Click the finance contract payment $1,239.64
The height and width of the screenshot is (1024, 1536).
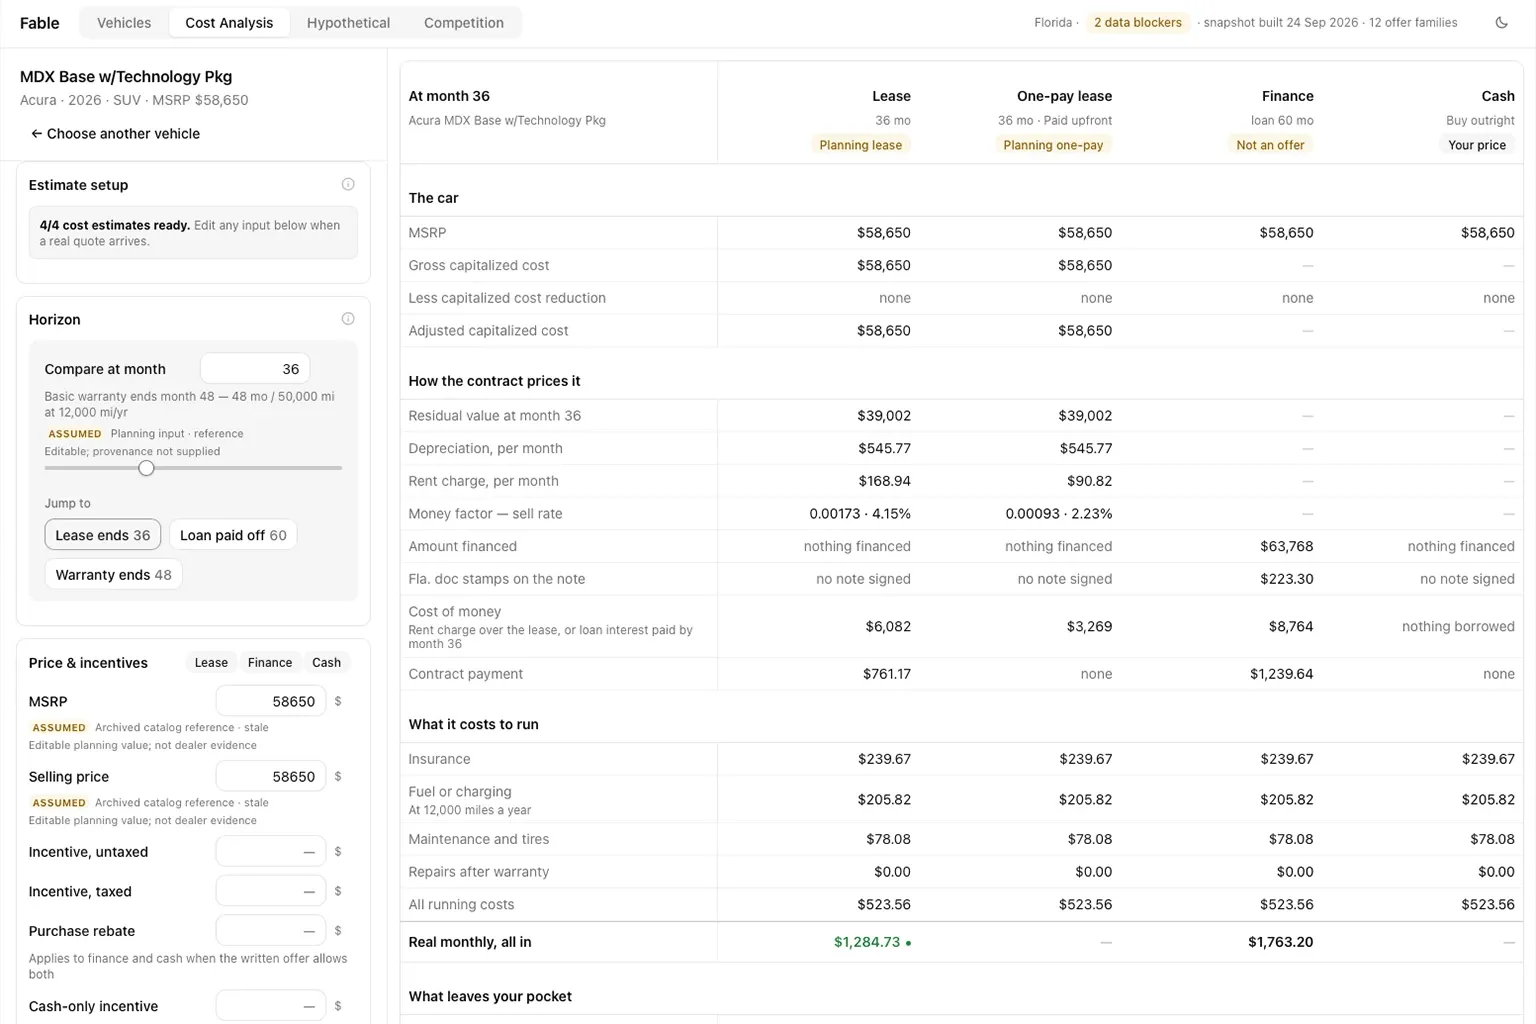coord(1281,674)
